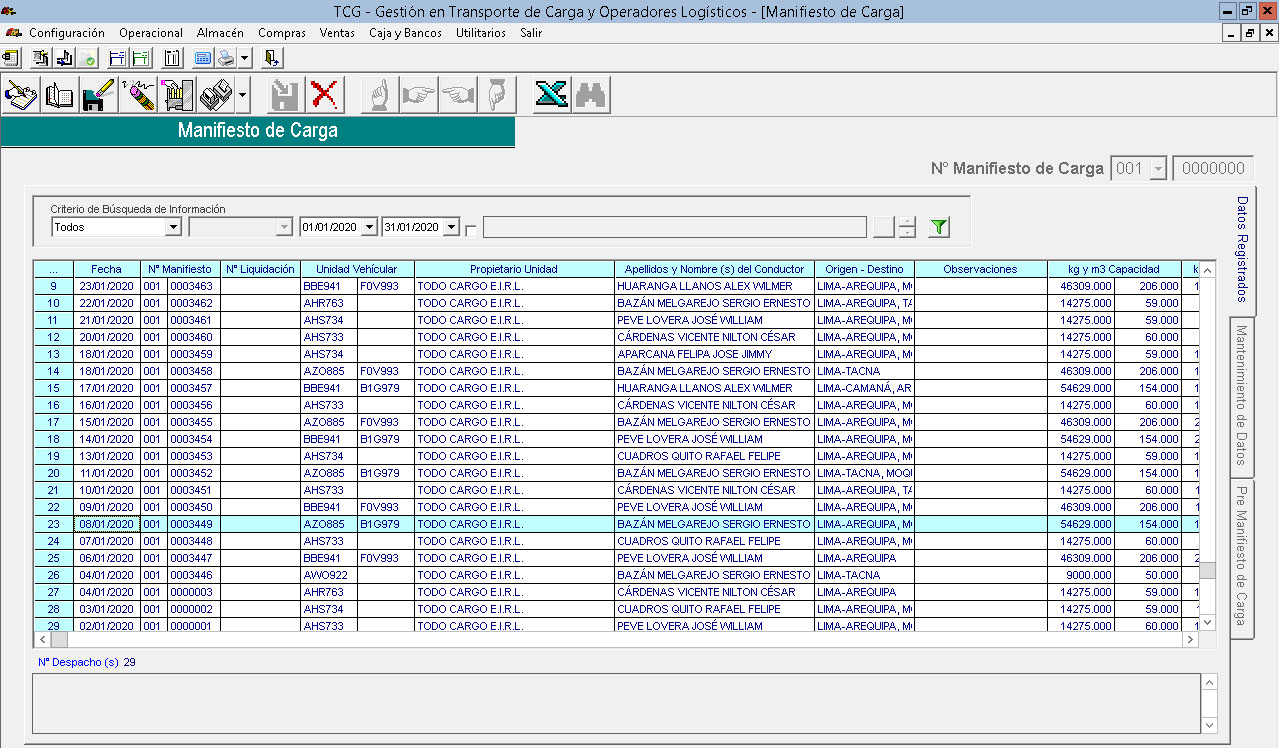1279x748 pixels.
Task: Toggle the checkbox beside the date range
Action: pos(471,229)
